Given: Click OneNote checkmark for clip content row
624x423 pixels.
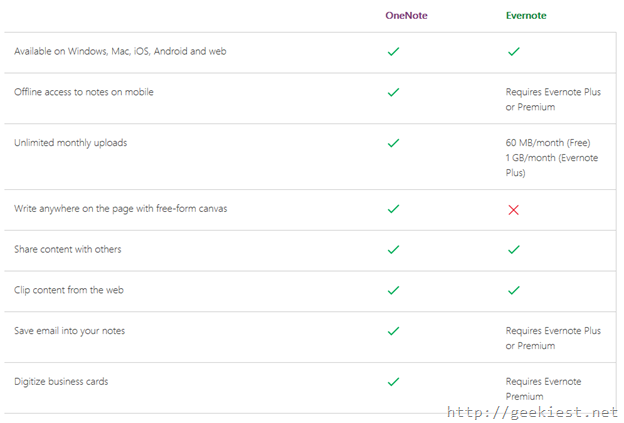Looking at the screenshot, I should 393,290.
